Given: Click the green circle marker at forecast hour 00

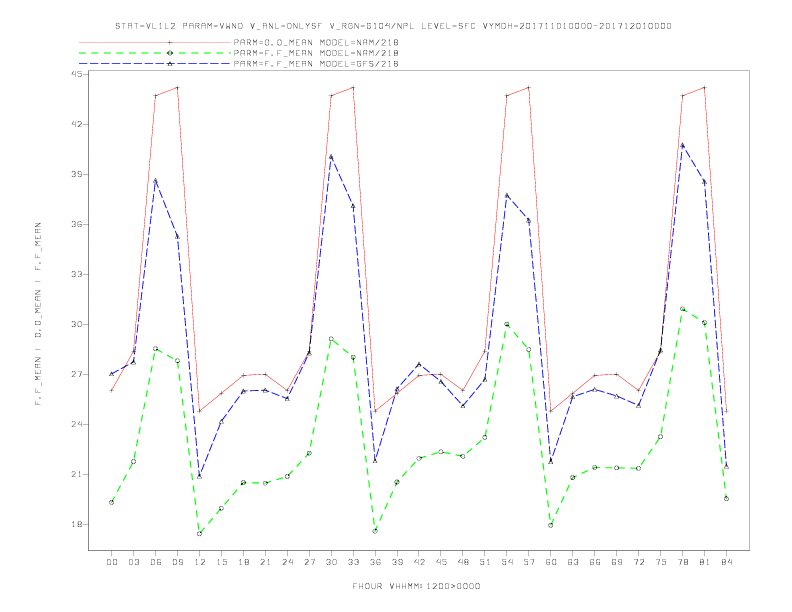Looking at the screenshot, I should click(112, 502).
